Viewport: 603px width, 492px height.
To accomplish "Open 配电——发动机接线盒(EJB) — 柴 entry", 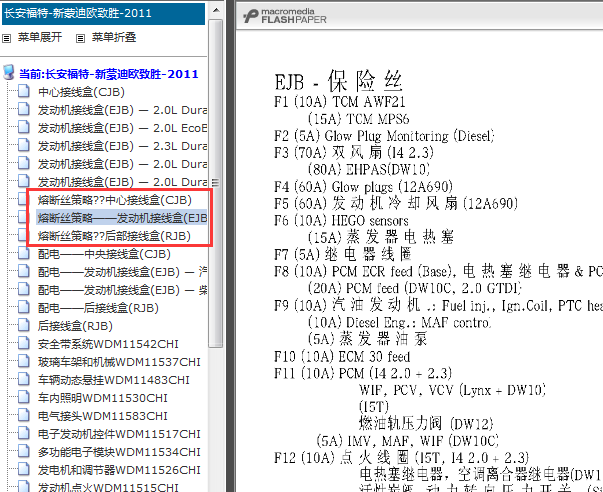I will 122,290.
